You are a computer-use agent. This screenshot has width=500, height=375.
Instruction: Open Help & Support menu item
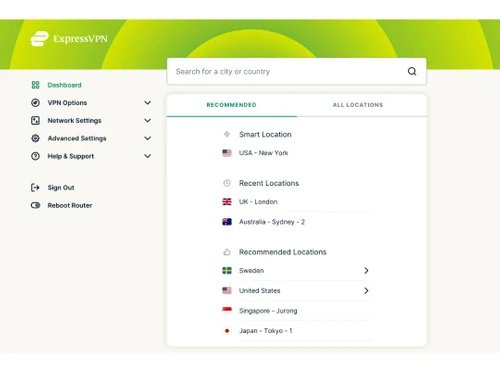(71, 156)
